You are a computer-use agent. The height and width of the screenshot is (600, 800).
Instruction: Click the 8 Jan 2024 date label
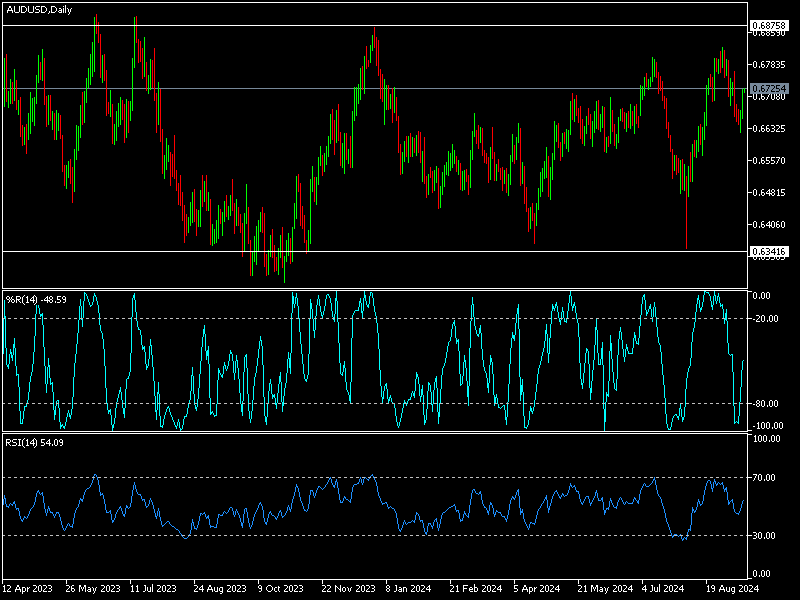[x=409, y=589]
